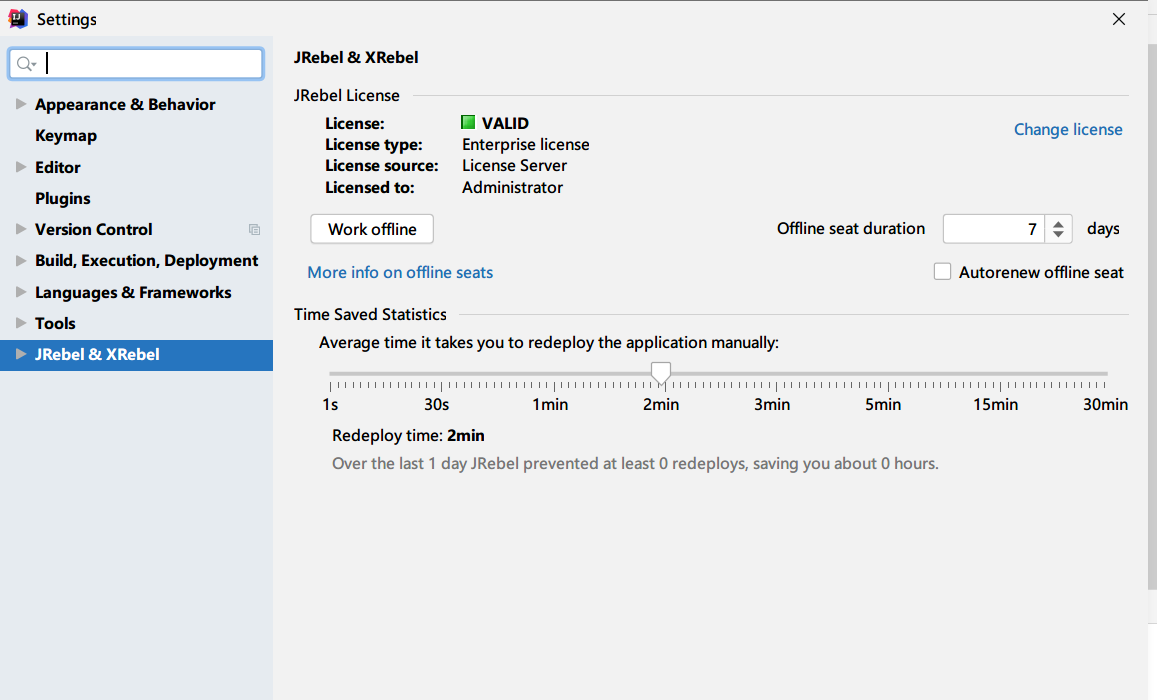Click the search magnifier icon in Settings
The width and height of the screenshot is (1157, 700).
(x=26, y=64)
